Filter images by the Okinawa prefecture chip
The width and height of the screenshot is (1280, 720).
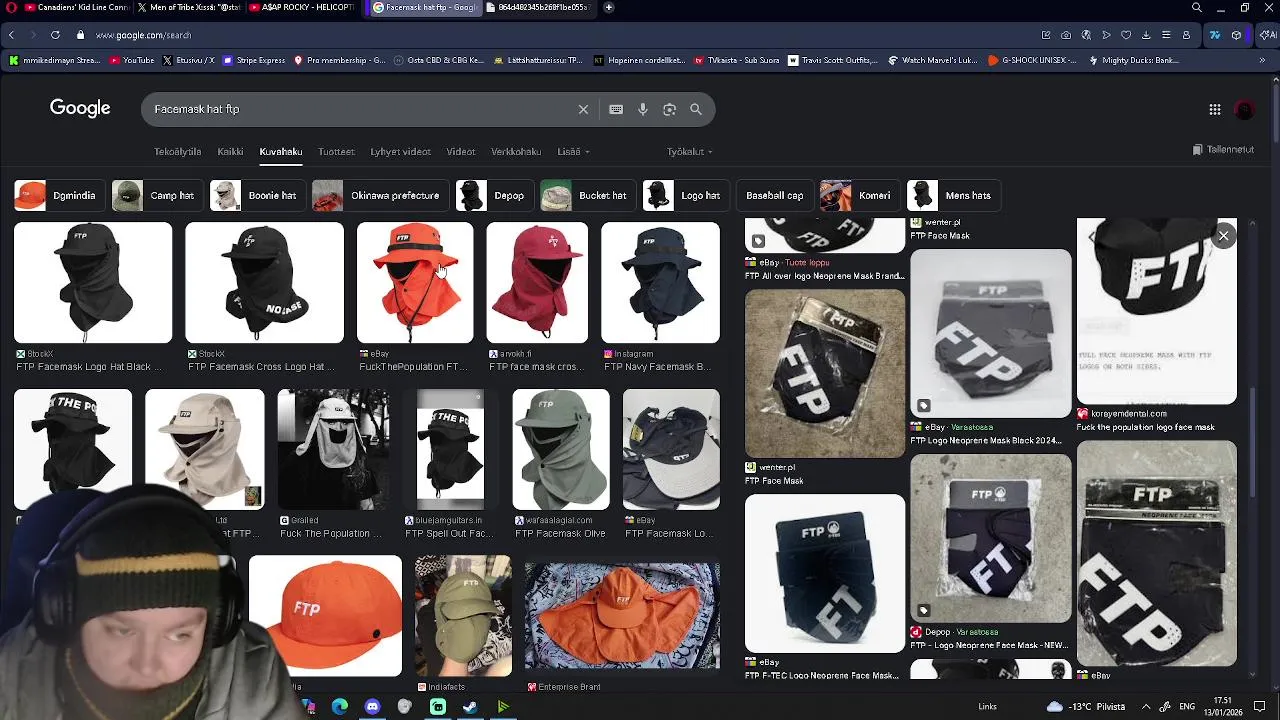point(378,196)
